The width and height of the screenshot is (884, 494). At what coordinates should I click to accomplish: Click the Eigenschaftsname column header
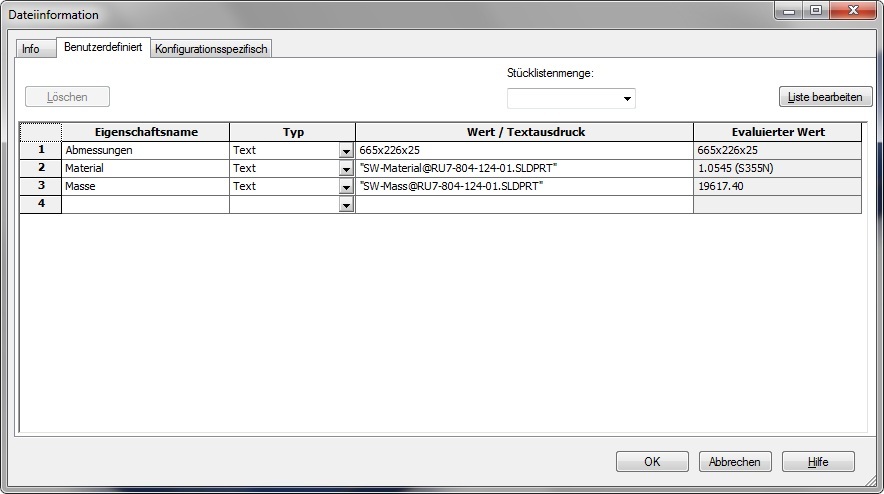(145, 133)
